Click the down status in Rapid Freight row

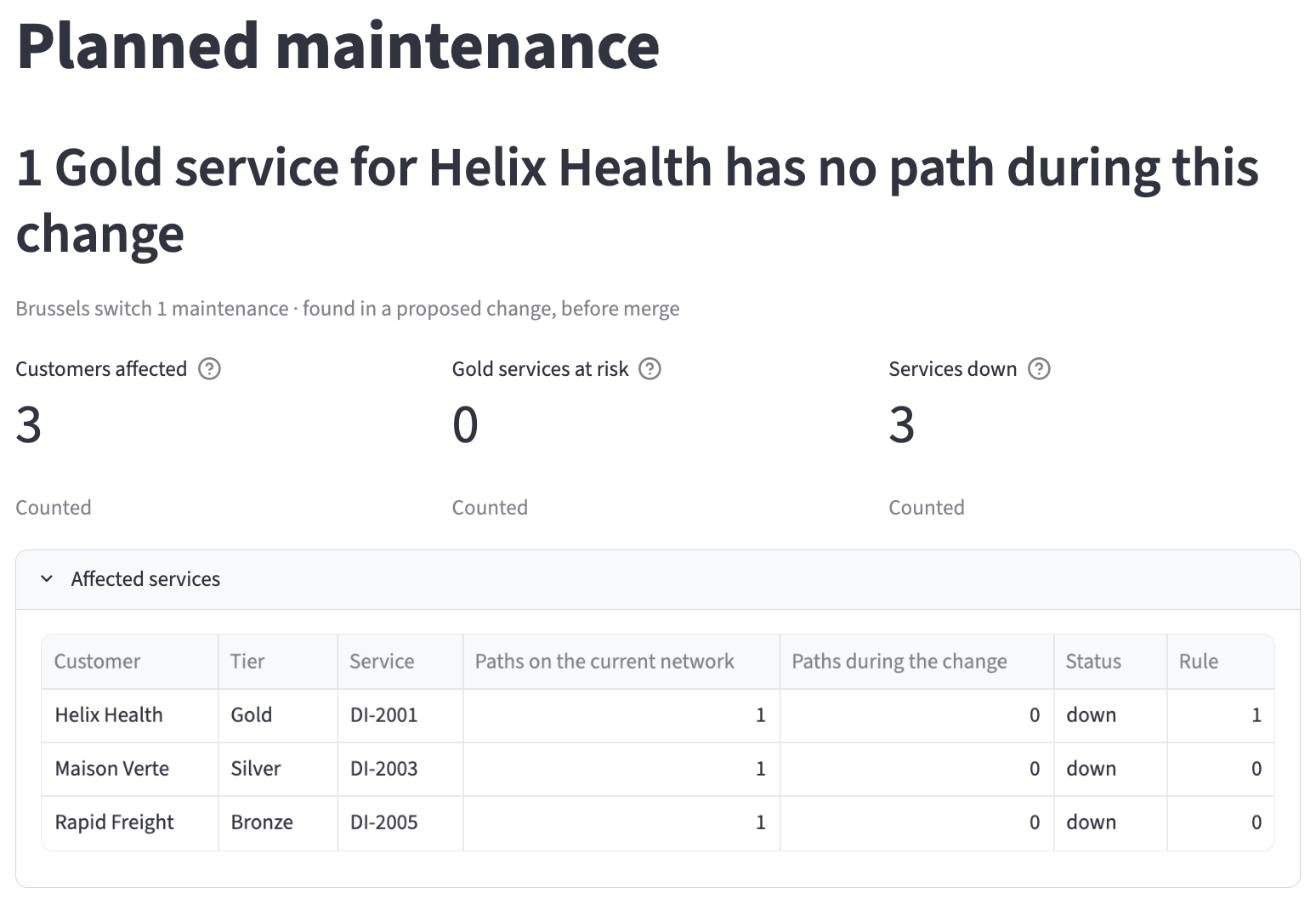click(x=1110, y=823)
